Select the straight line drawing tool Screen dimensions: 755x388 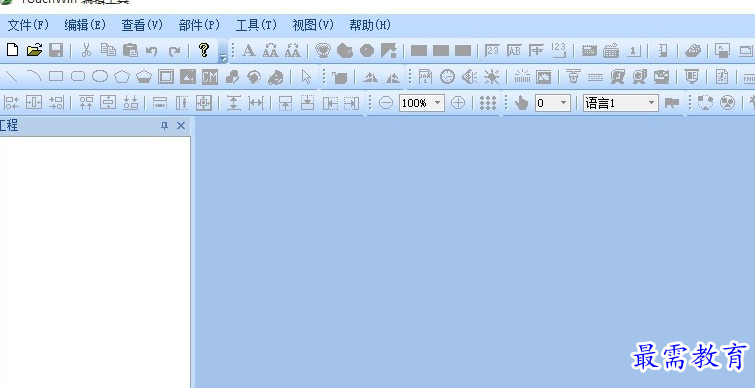12,77
